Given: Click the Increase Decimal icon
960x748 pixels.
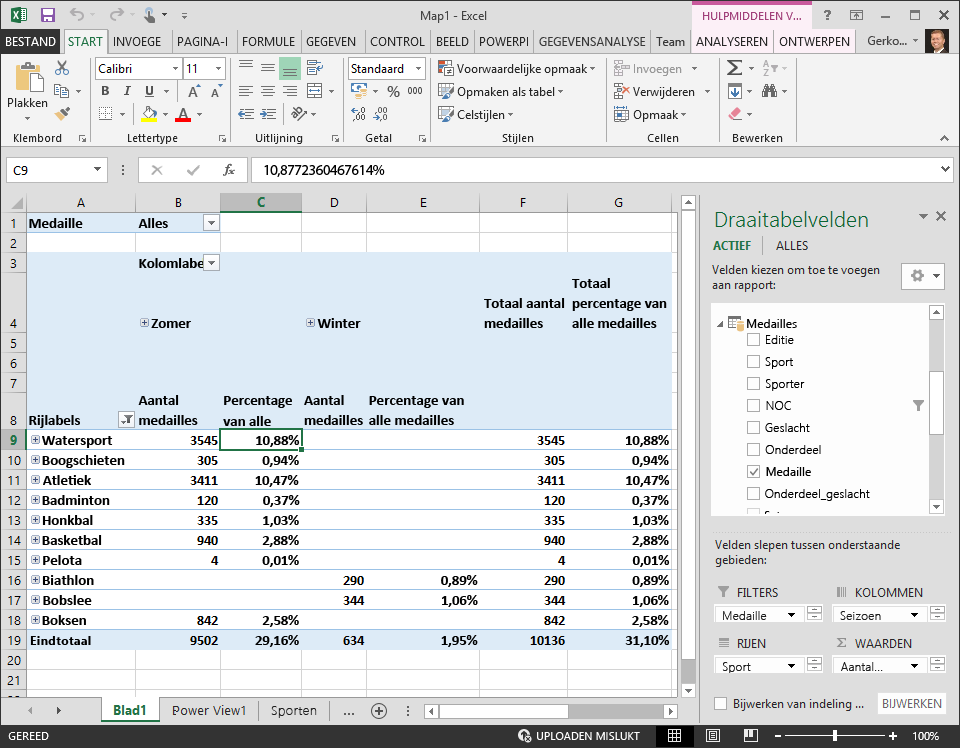Looking at the screenshot, I should coord(358,114).
